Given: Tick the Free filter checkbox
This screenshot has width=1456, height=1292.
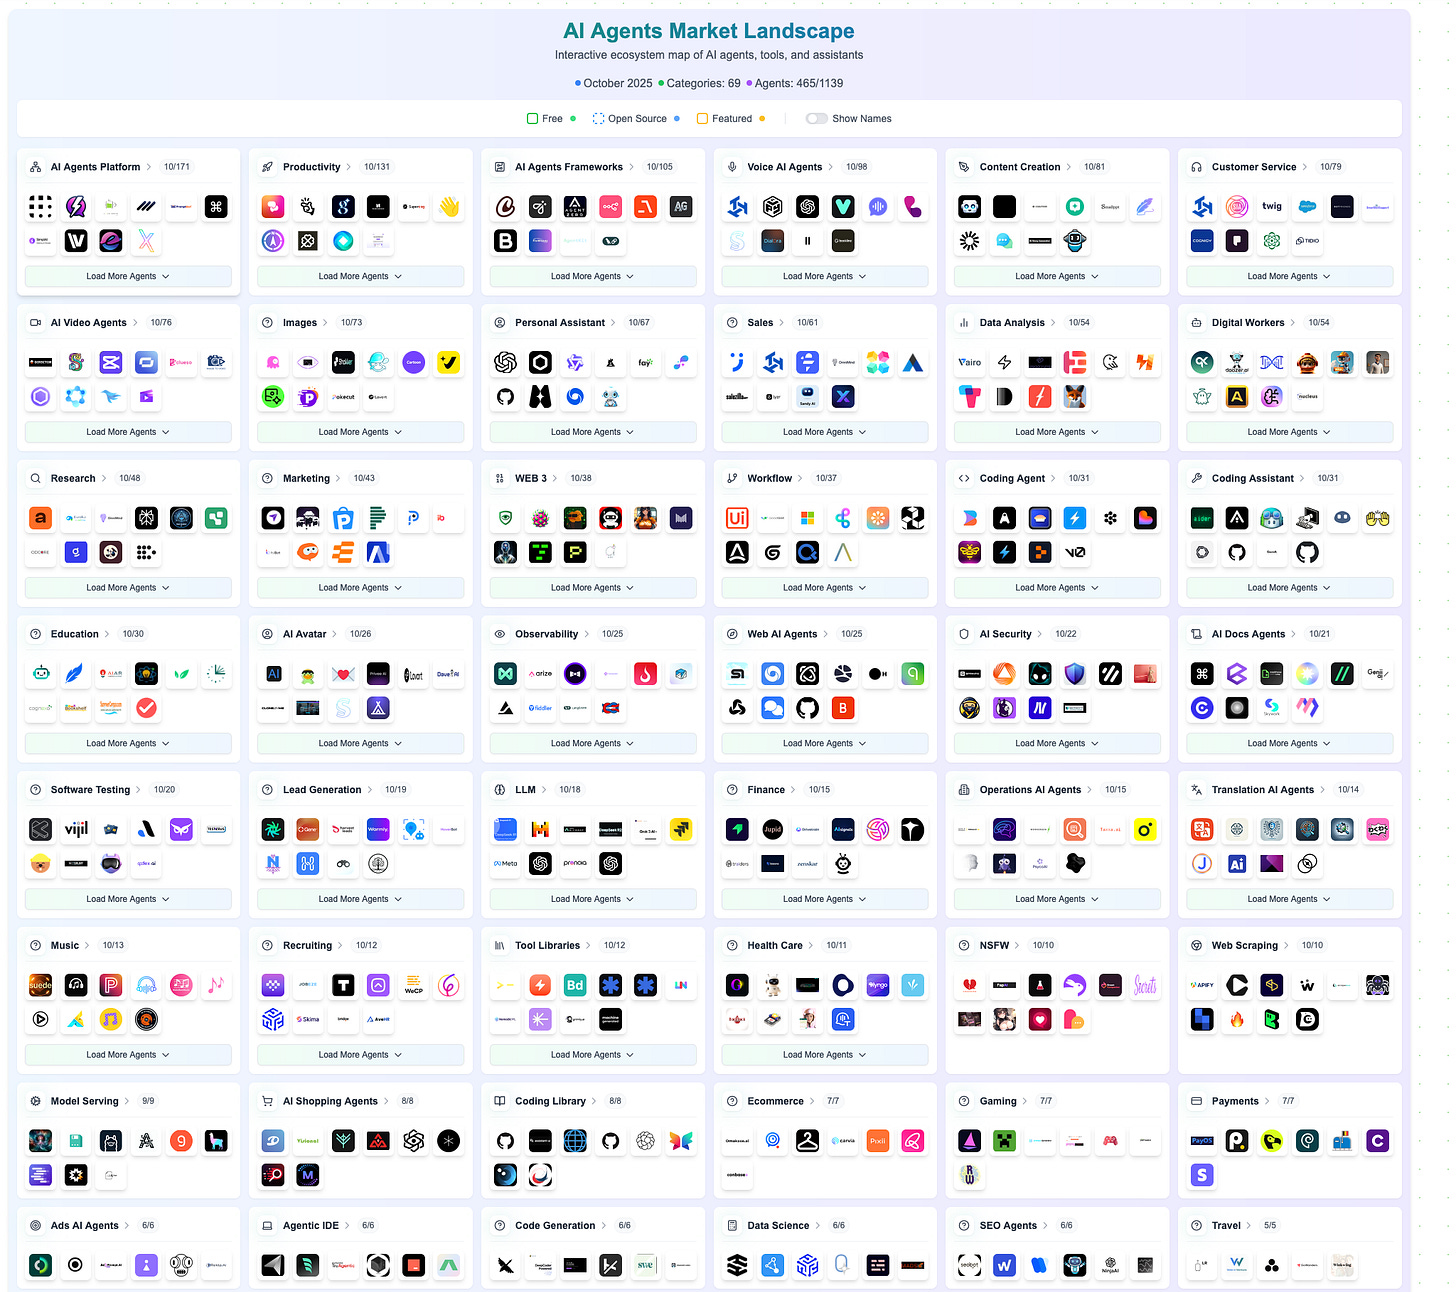Looking at the screenshot, I should [x=533, y=118].
